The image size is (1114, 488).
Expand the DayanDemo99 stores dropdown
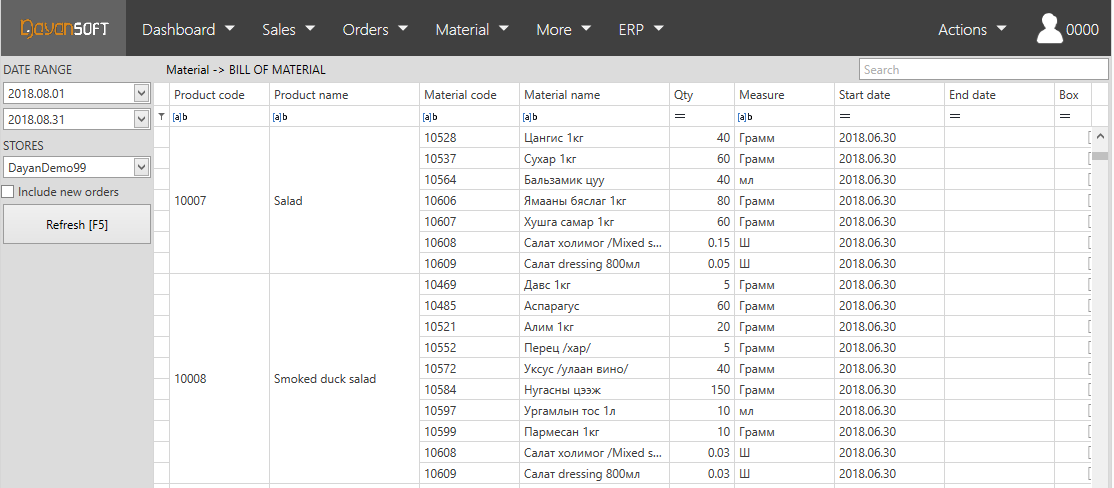pyautogui.click(x=141, y=168)
